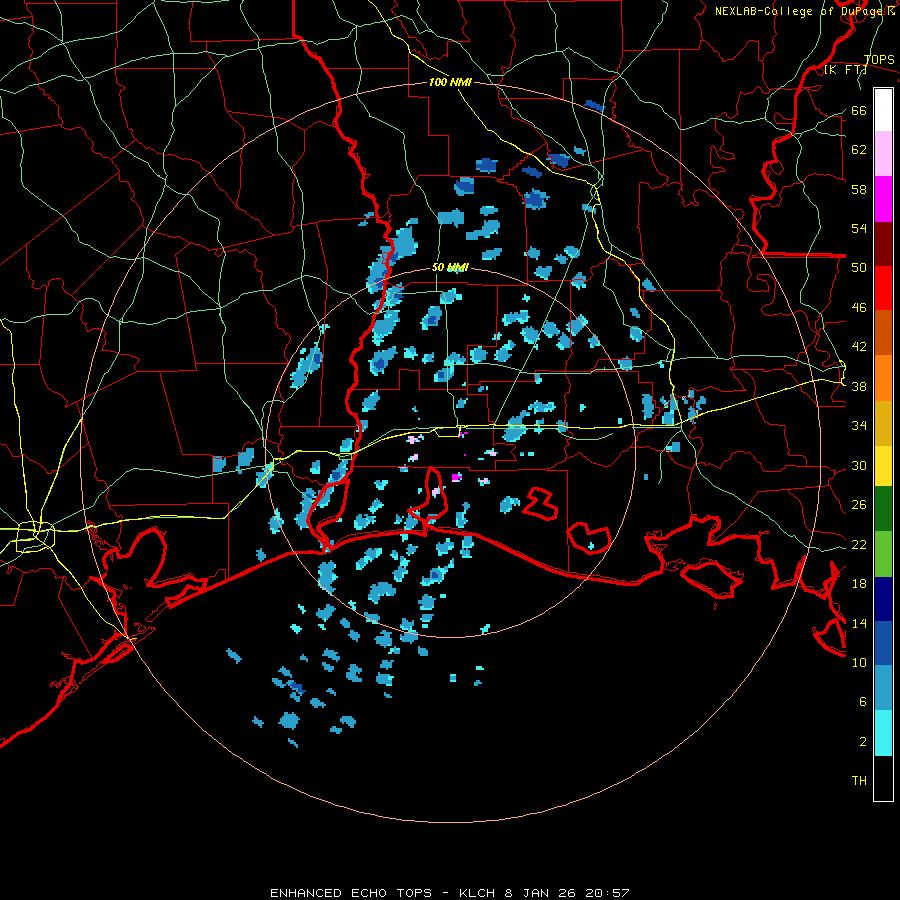Click the magenta 58 kft legend swatch
The height and width of the screenshot is (900, 900).
point(883,199)
